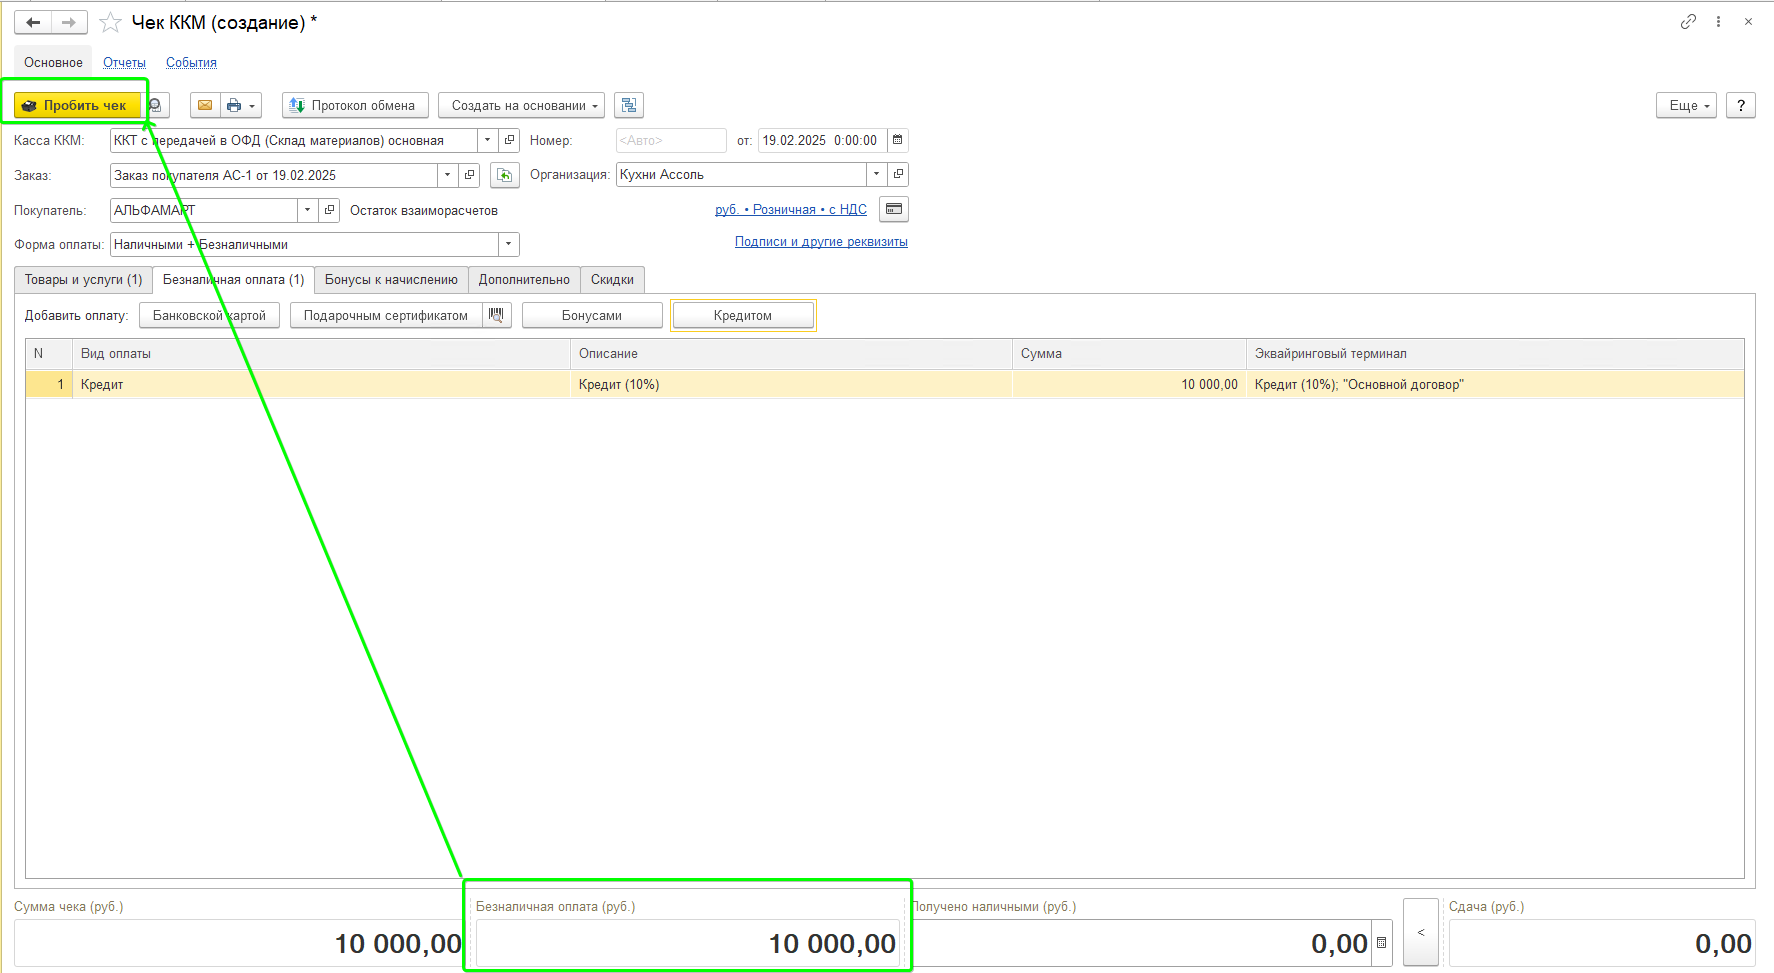Copy link via the chain icon

pos(1688,22)
